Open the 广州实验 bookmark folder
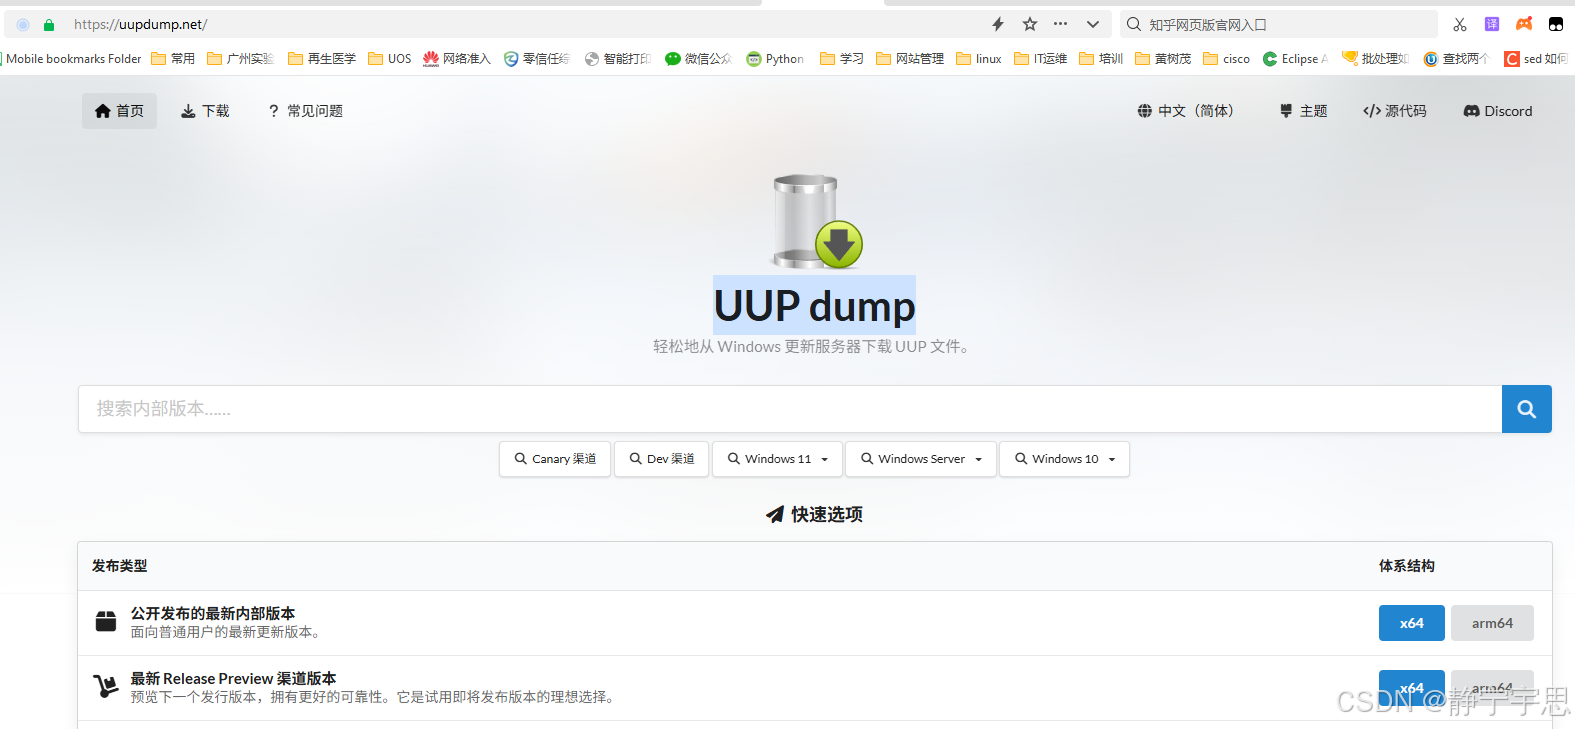 point(240,59)
